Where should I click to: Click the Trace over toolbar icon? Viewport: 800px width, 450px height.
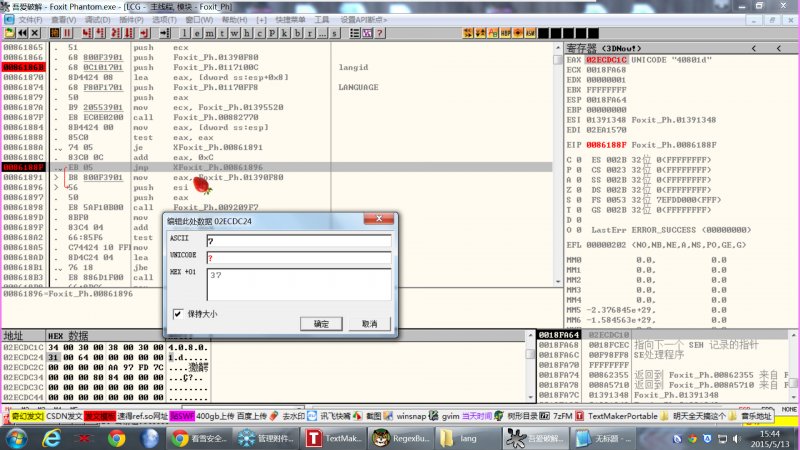pos(129,33)
